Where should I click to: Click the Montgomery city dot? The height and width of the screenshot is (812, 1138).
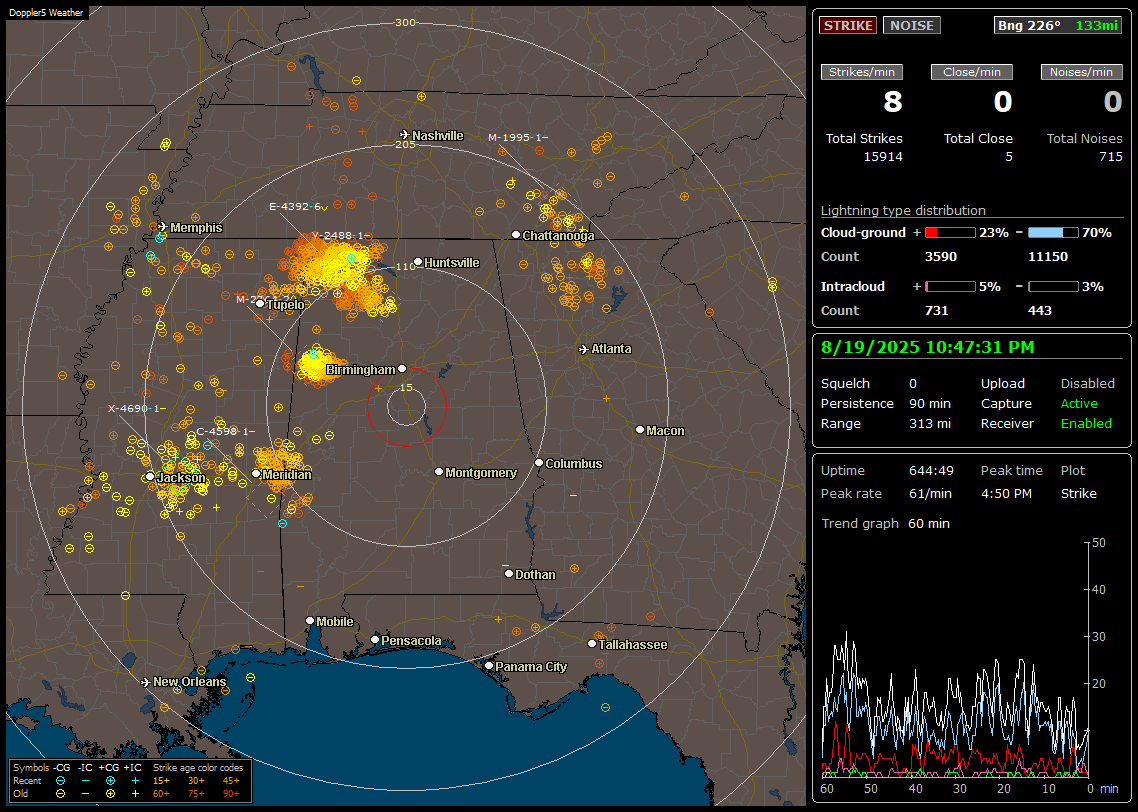[439, 472]
